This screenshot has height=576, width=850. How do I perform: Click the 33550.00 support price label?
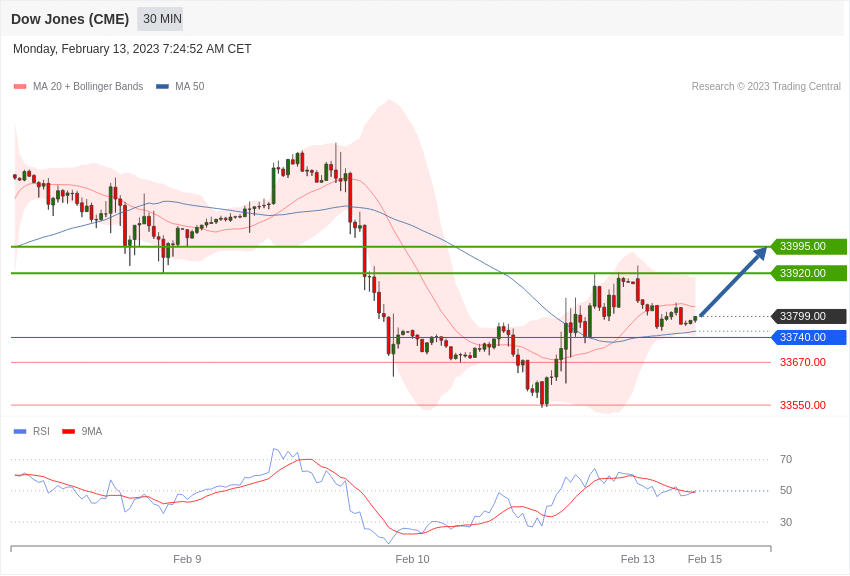[803, 405]
